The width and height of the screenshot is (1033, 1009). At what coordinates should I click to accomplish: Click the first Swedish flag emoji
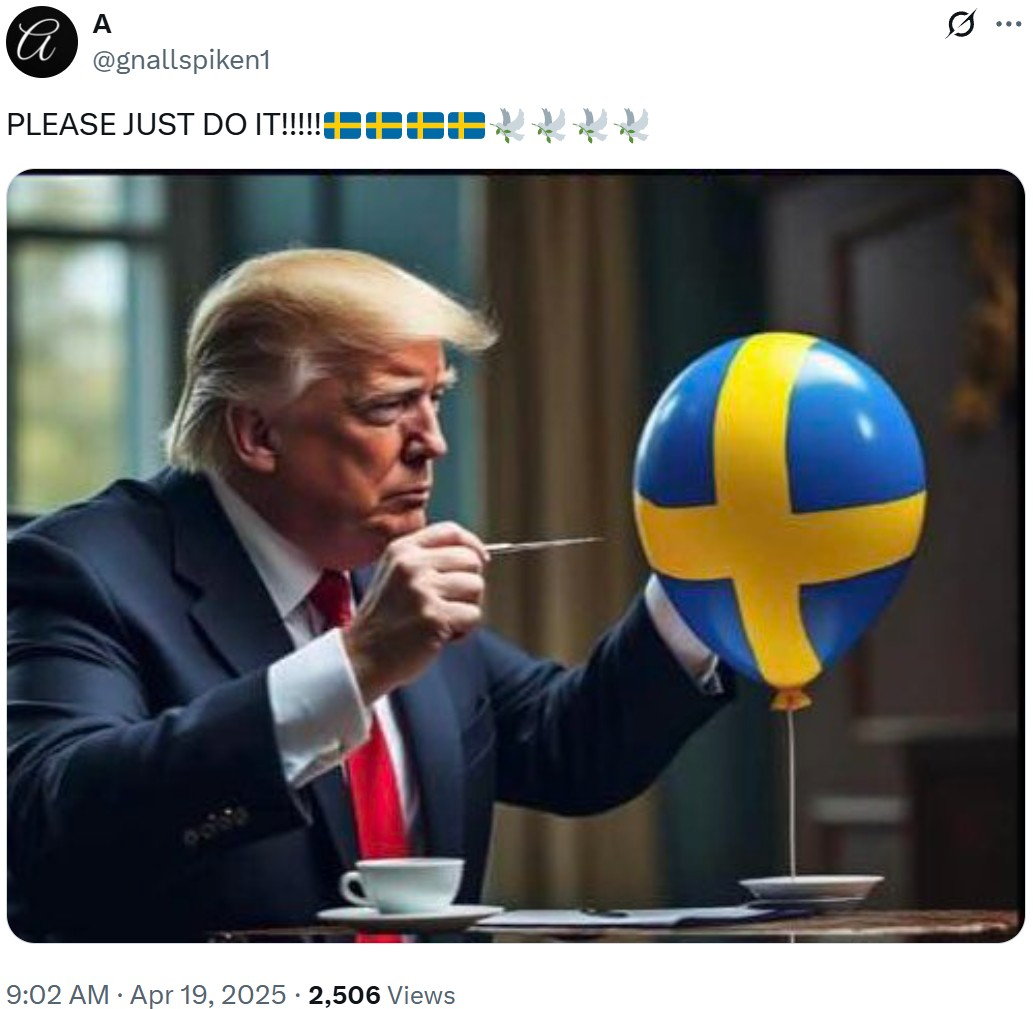coord(343,125)
